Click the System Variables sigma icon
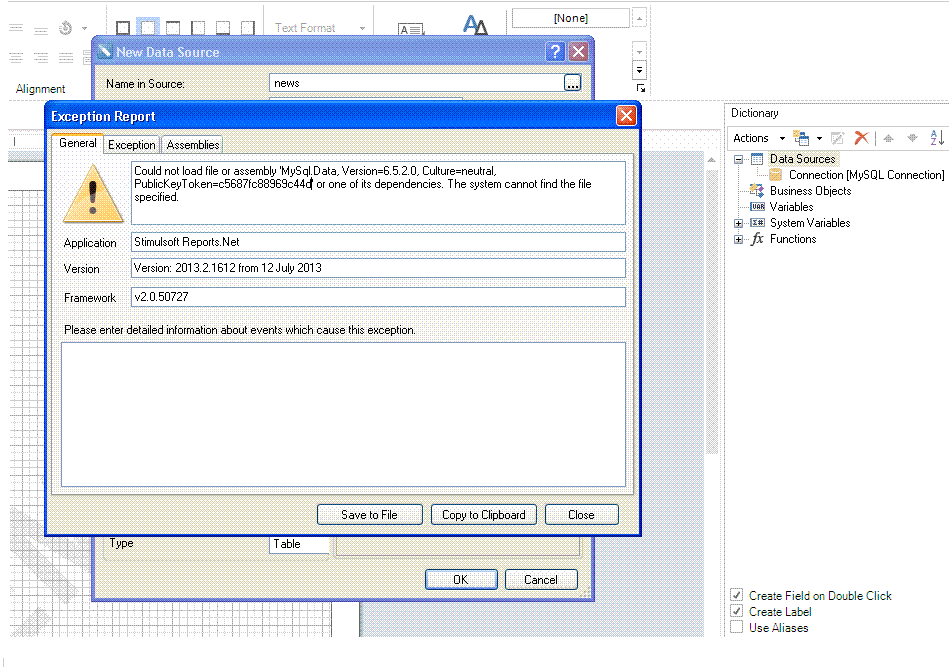The height and width of the screenshot is (667, 949). tap(758, 223)
